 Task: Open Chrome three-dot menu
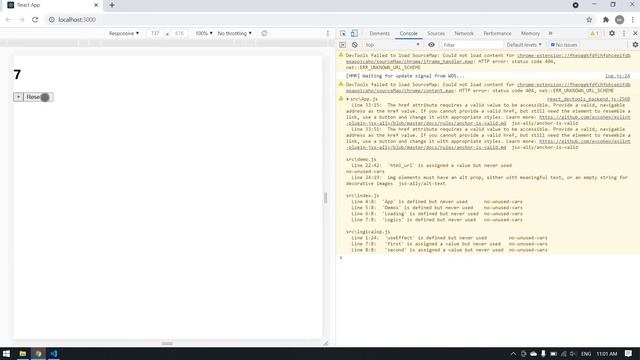coord(633,20)
